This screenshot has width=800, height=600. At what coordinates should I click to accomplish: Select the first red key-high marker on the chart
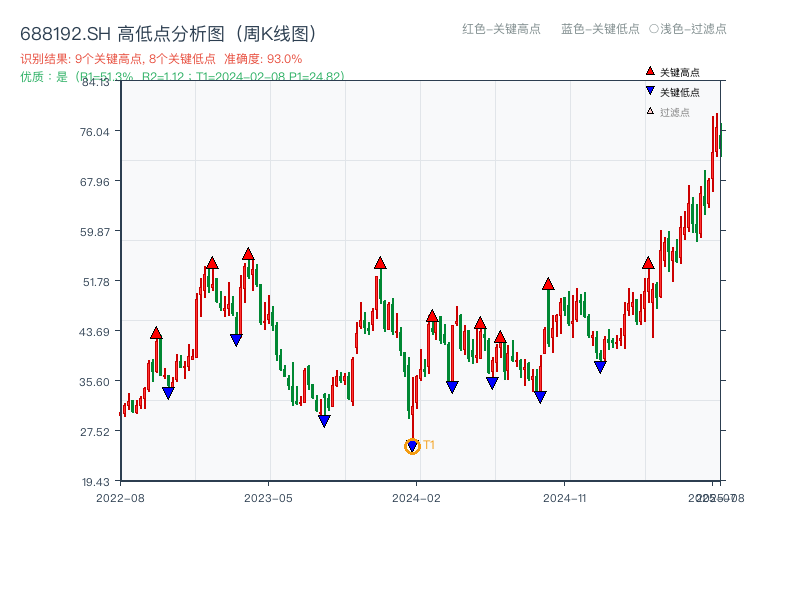156,333
